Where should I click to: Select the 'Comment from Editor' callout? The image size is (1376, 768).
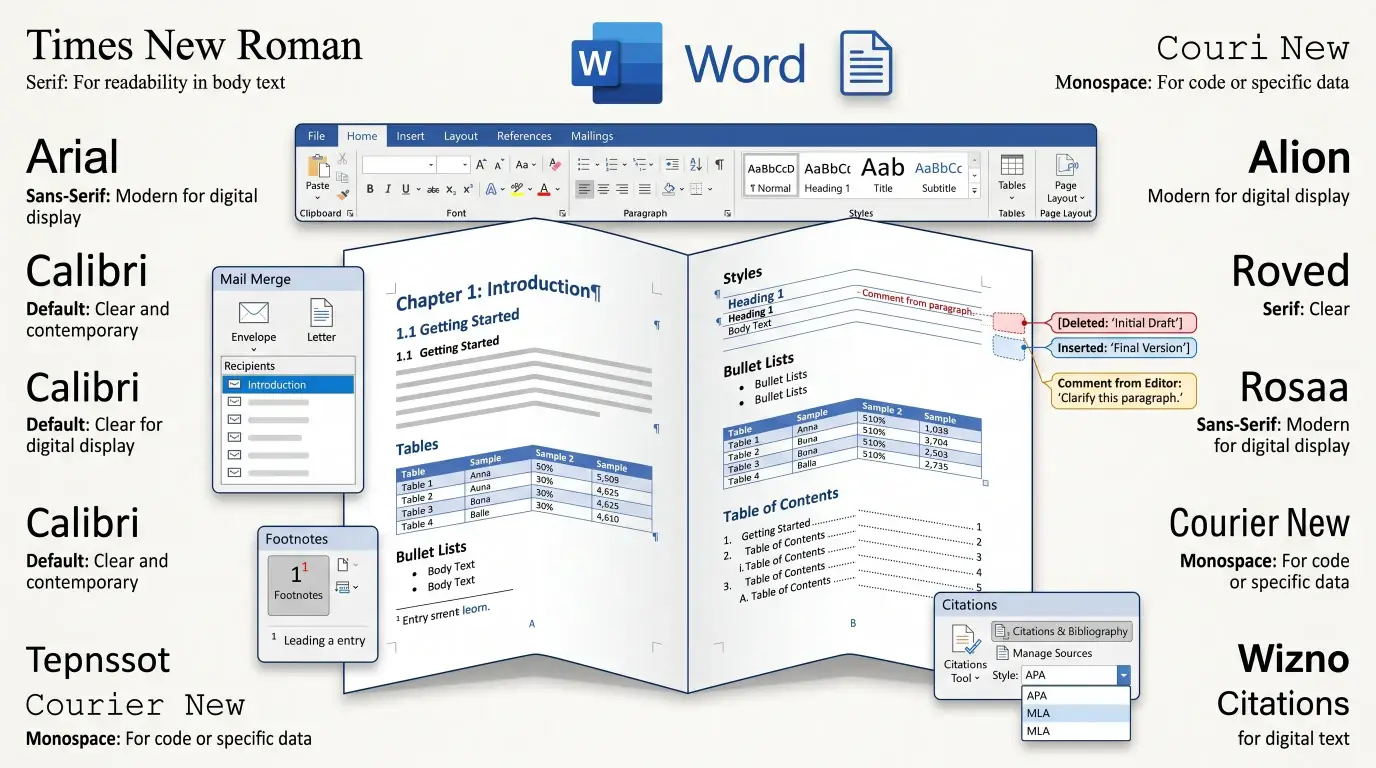[1125, 391]
